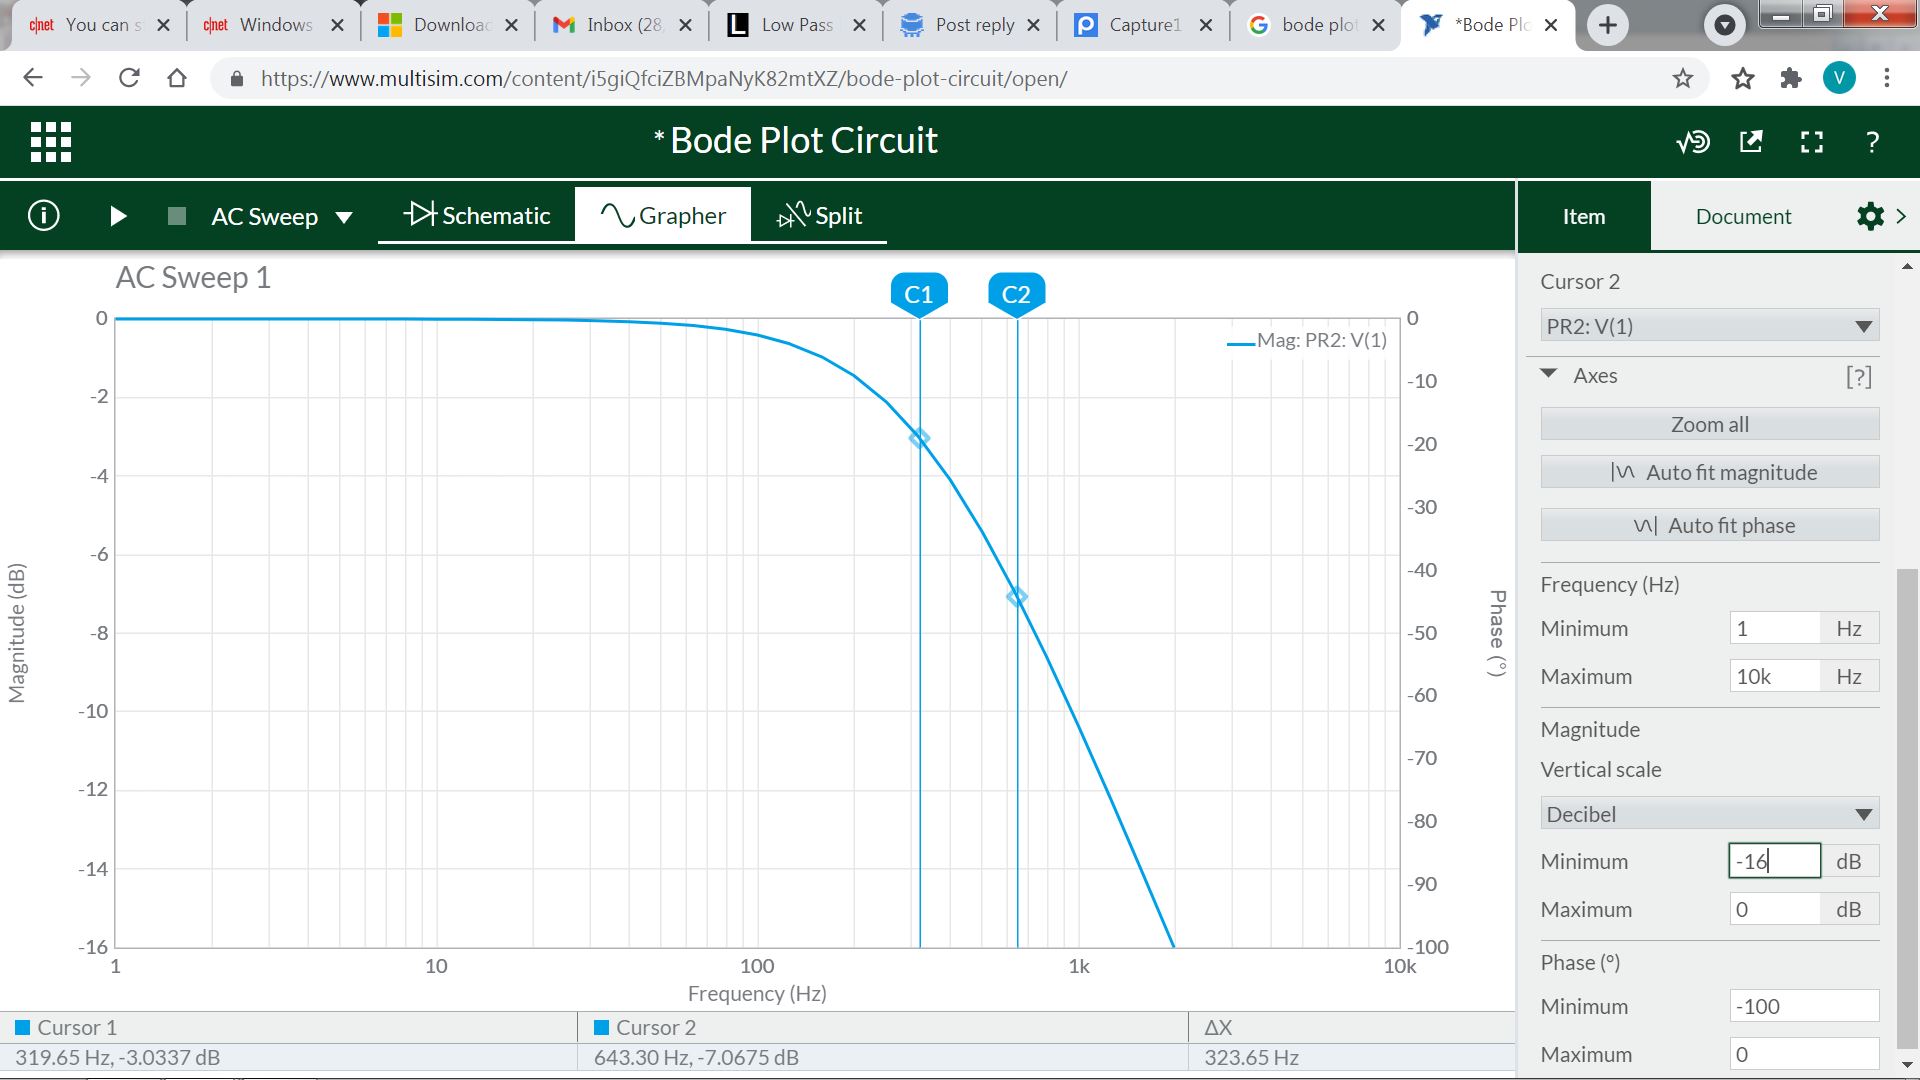
Task: Open the PR2: V(1) cursor trace dropdown
Action: point(1709,326)
